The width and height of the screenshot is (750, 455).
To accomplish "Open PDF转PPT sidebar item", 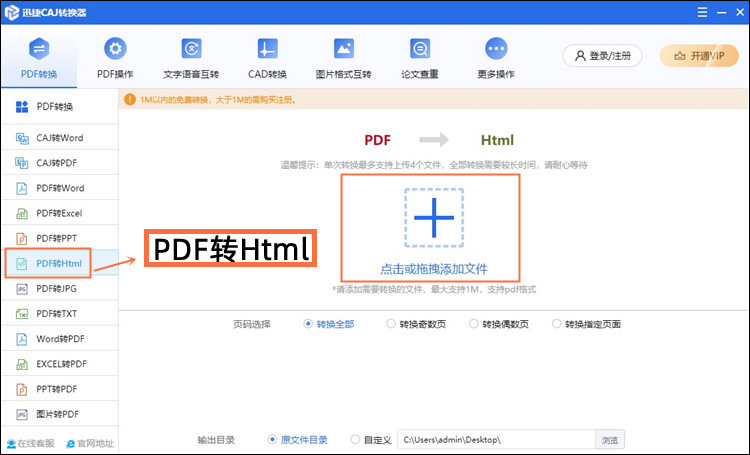I will [60, 238].
